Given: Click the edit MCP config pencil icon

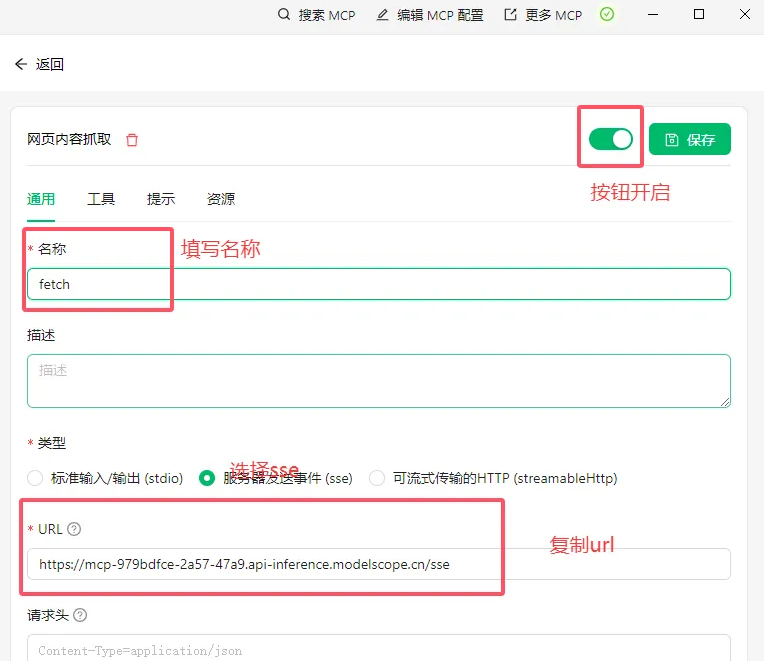Looking at the screenshot, I should [382, 15].
